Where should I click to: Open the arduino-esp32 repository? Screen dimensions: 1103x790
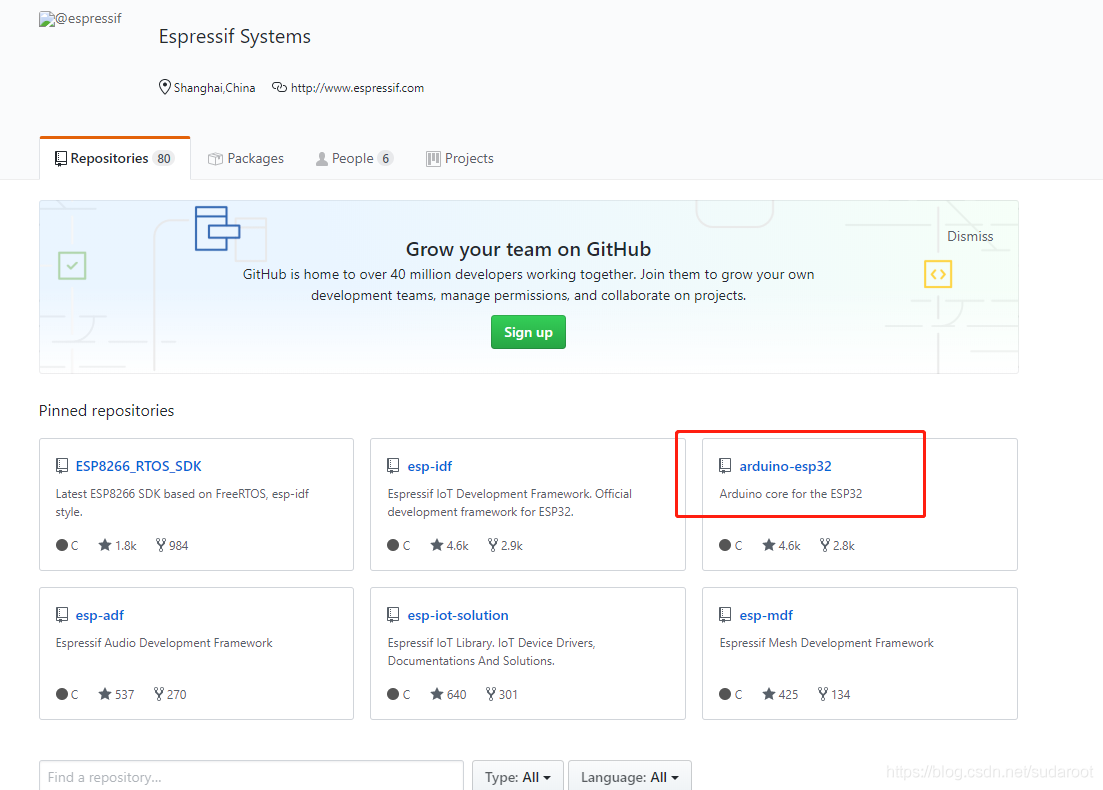coord(785,466)
